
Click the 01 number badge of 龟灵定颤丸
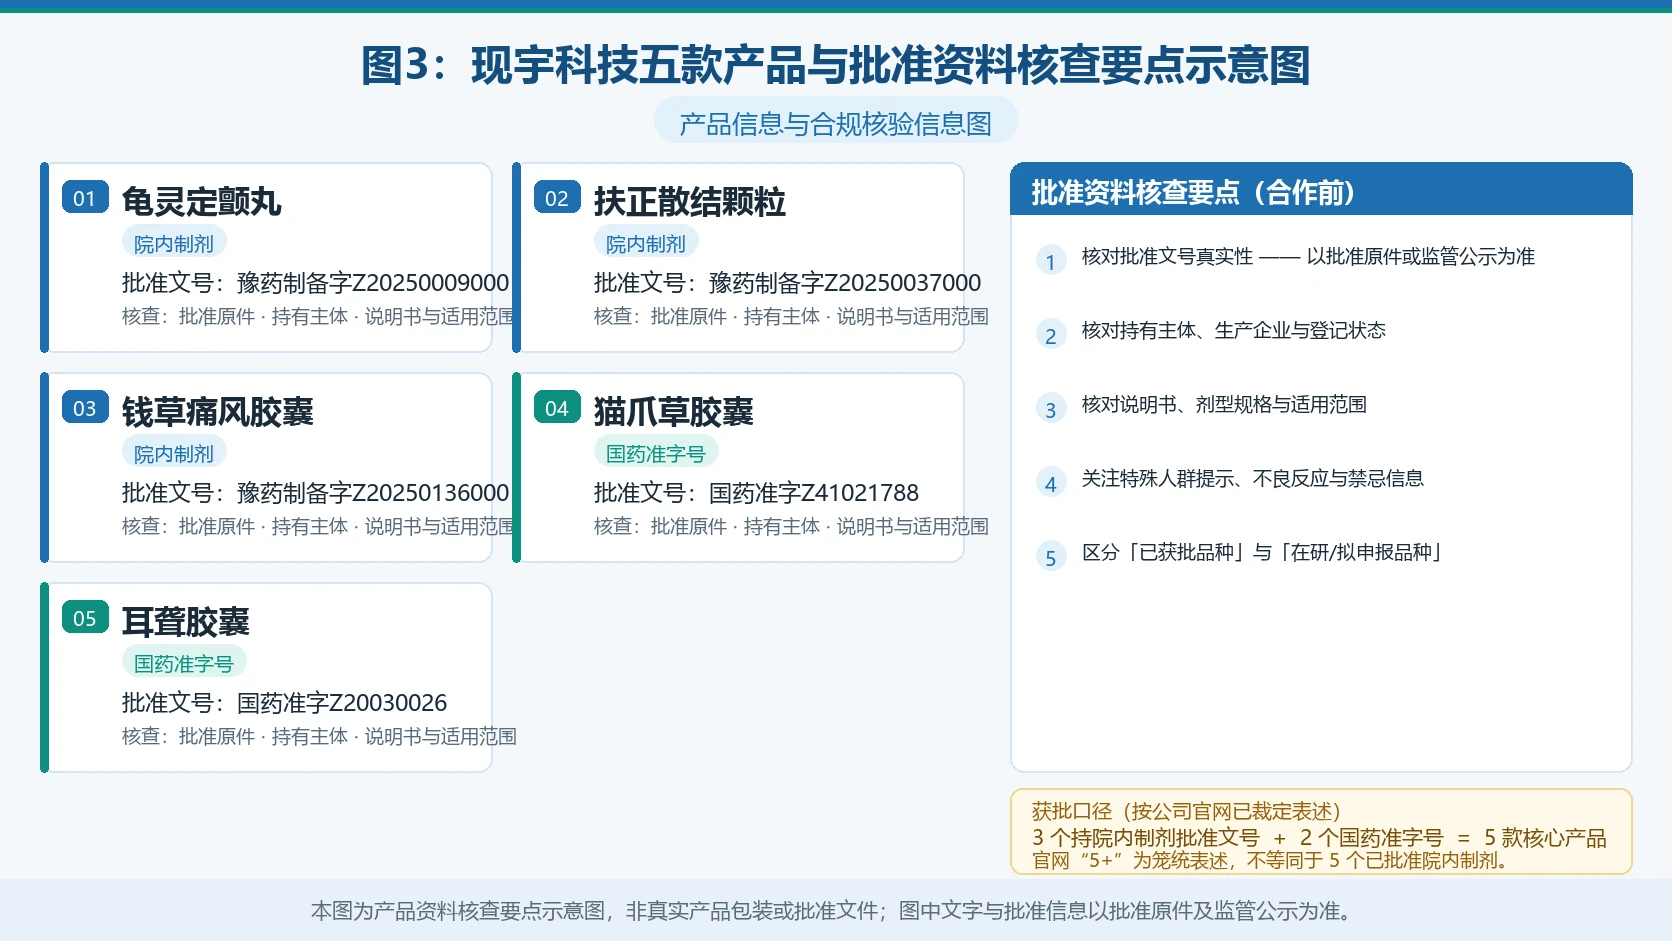(x=85, y=198)
